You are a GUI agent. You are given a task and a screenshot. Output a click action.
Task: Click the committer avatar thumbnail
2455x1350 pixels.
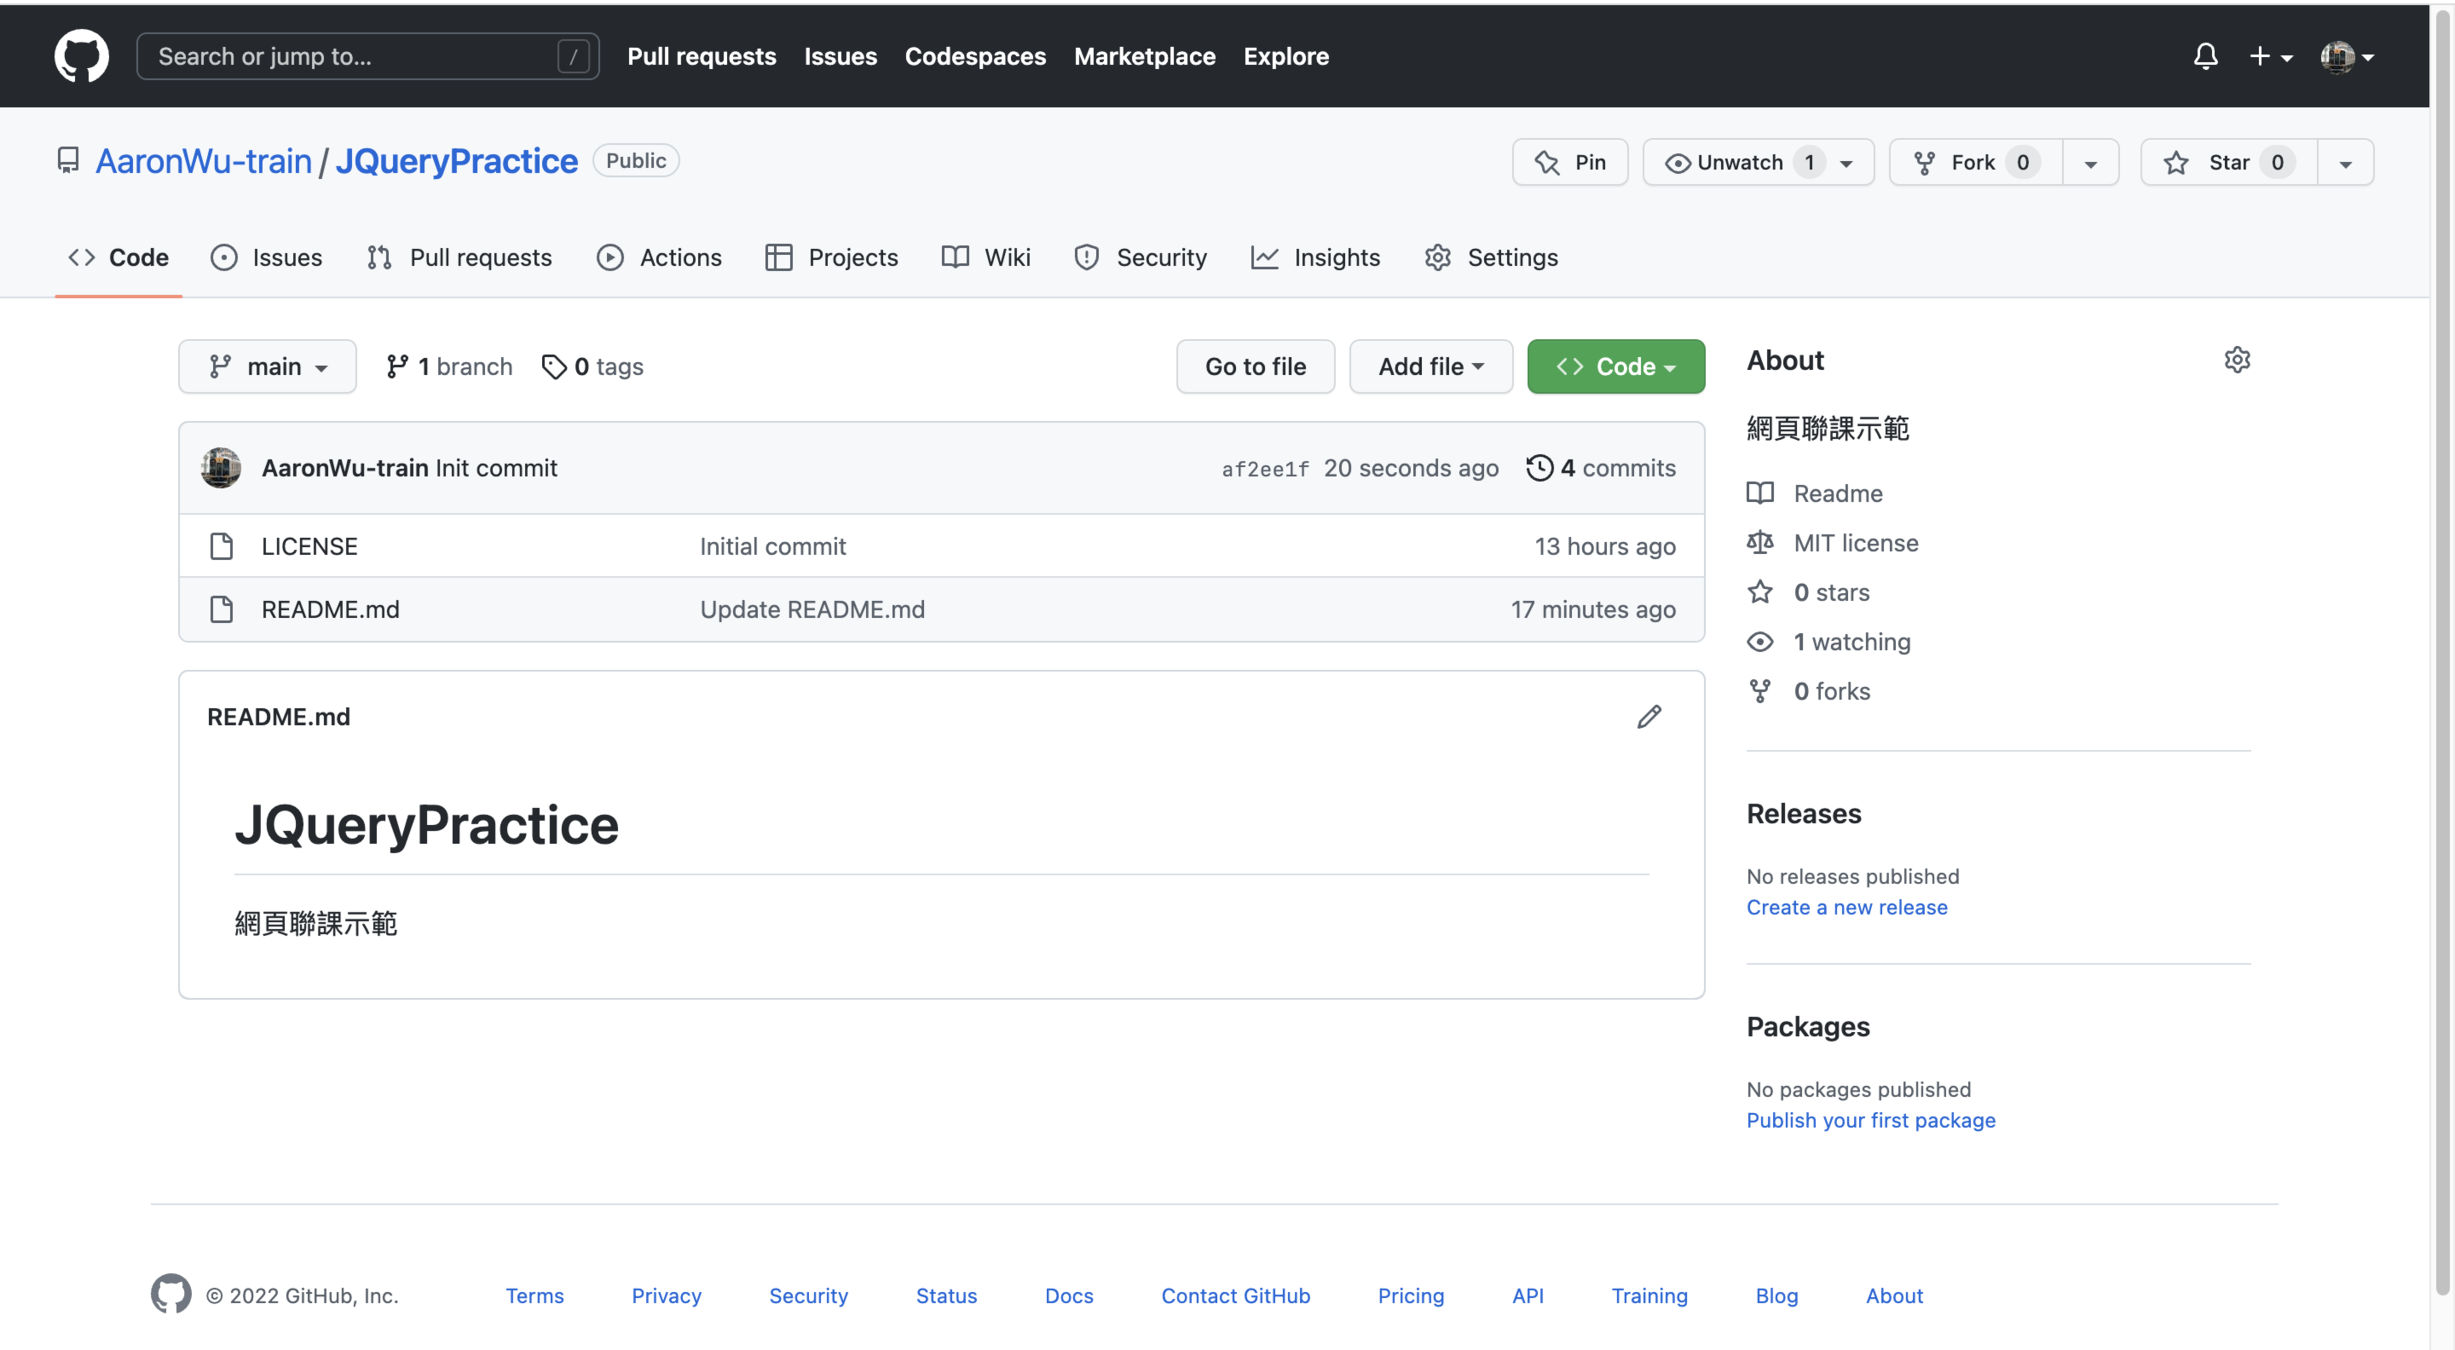point(221,467)
